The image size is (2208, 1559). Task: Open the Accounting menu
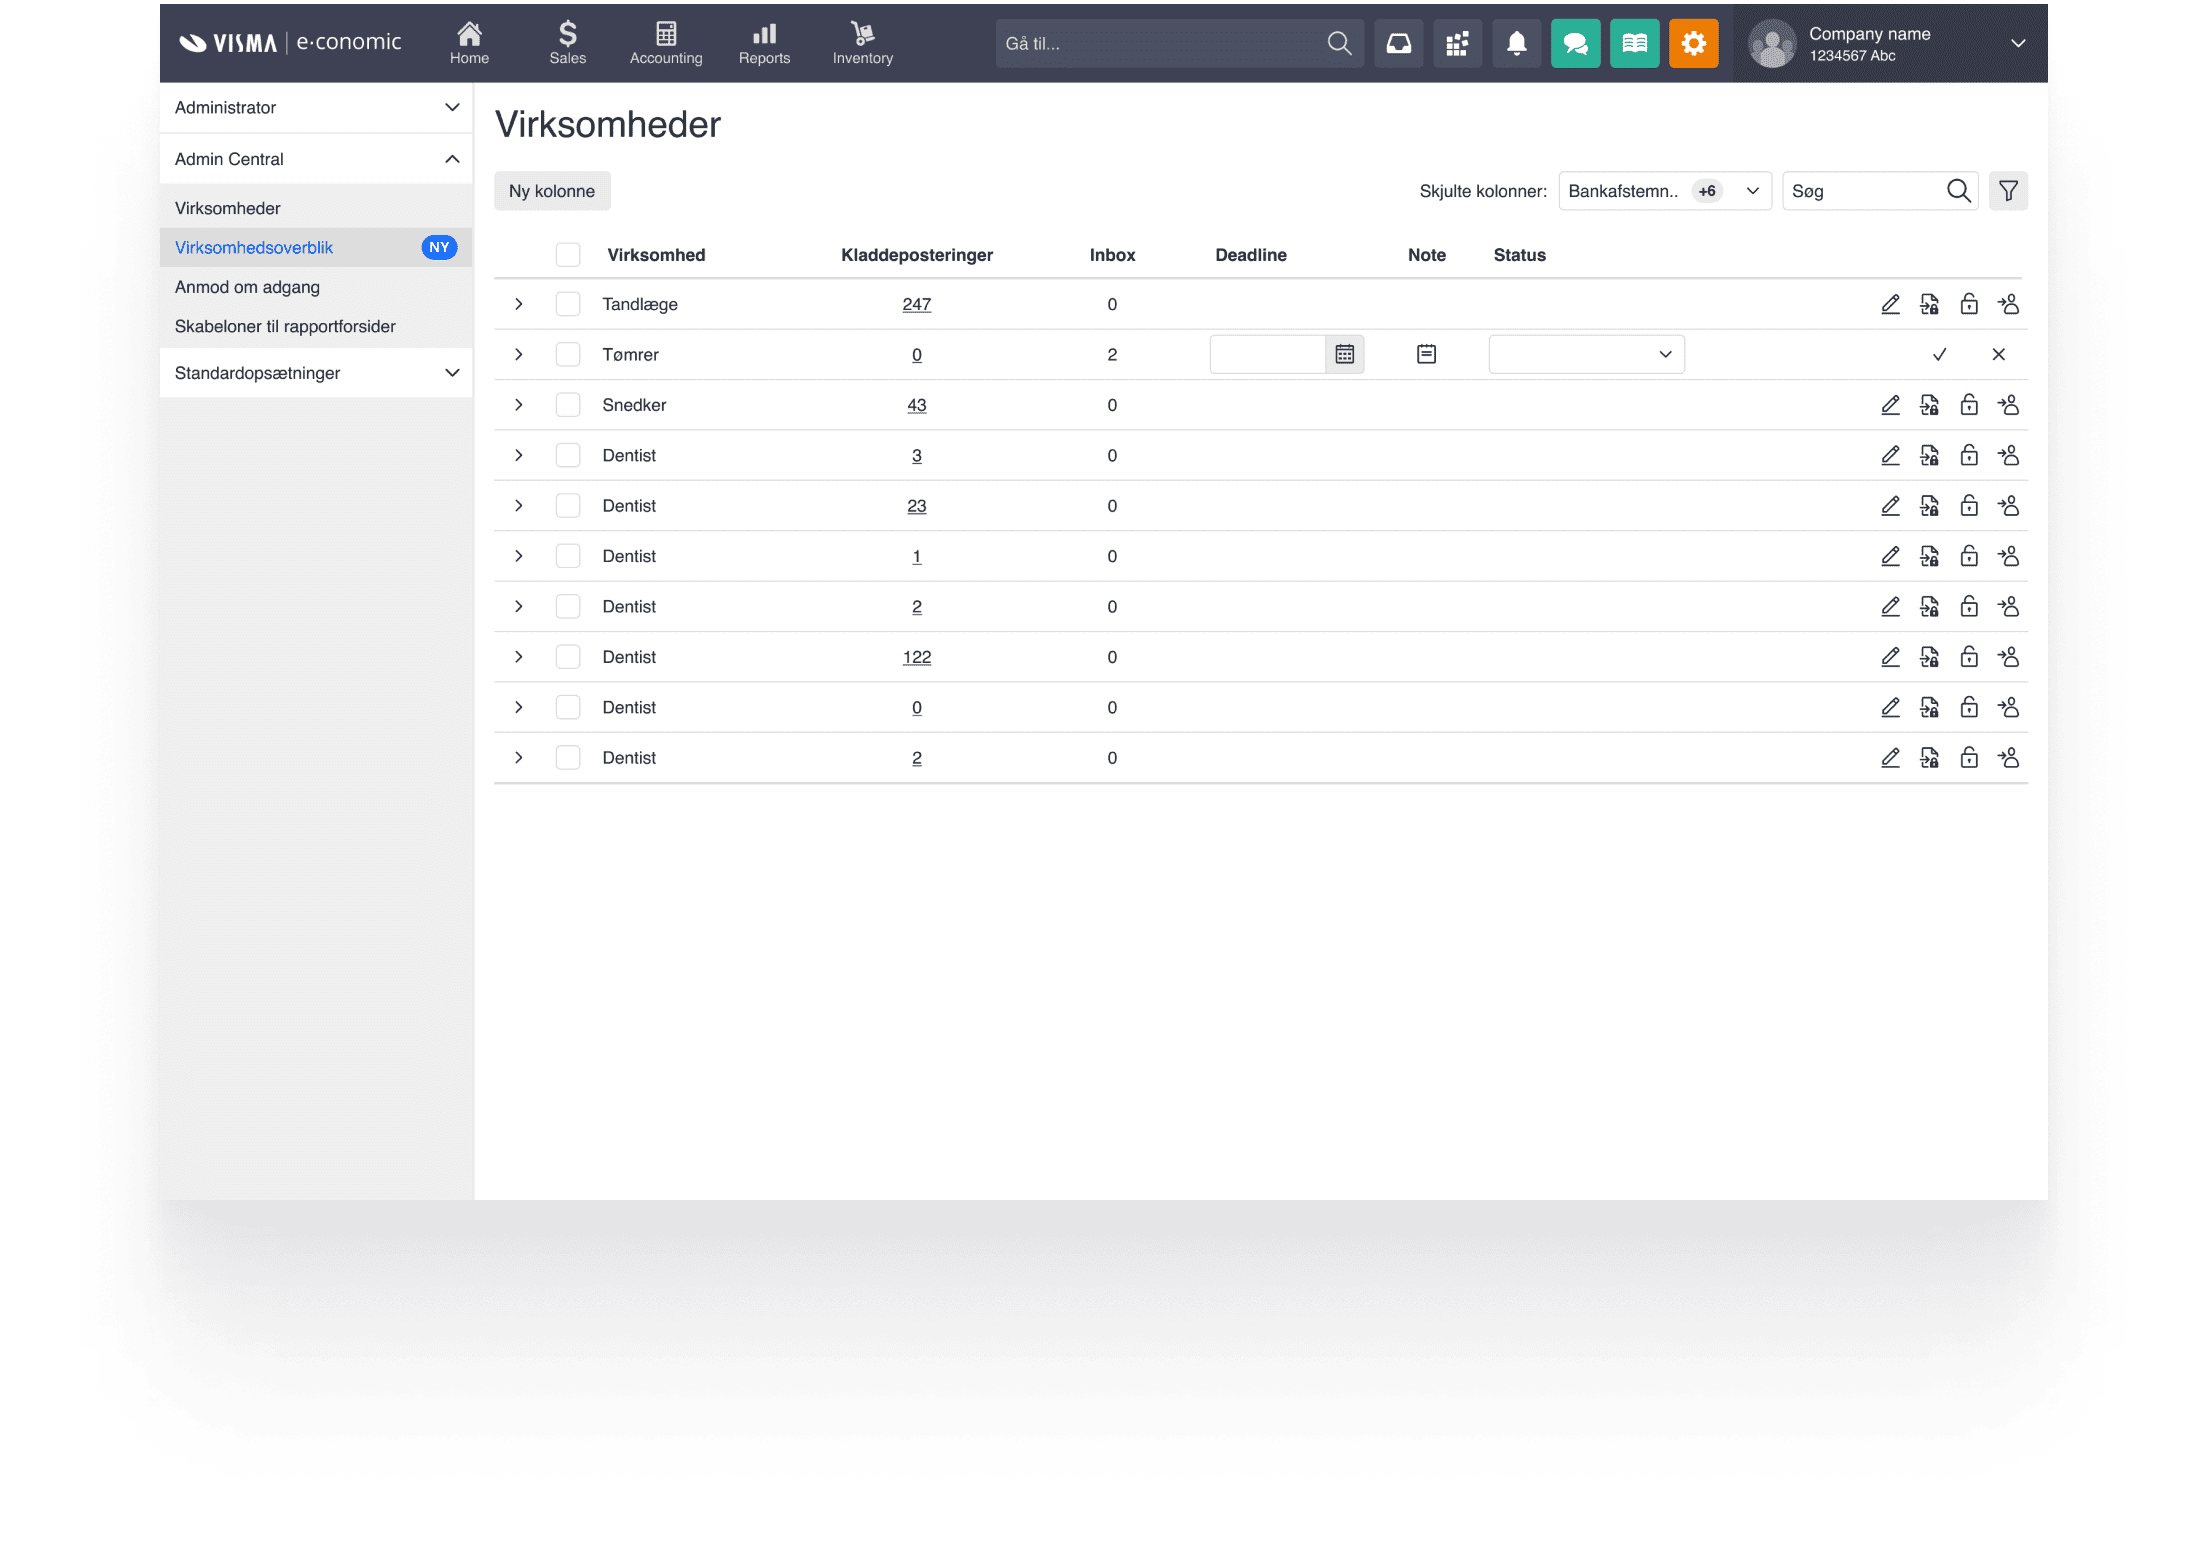(665, 43)
